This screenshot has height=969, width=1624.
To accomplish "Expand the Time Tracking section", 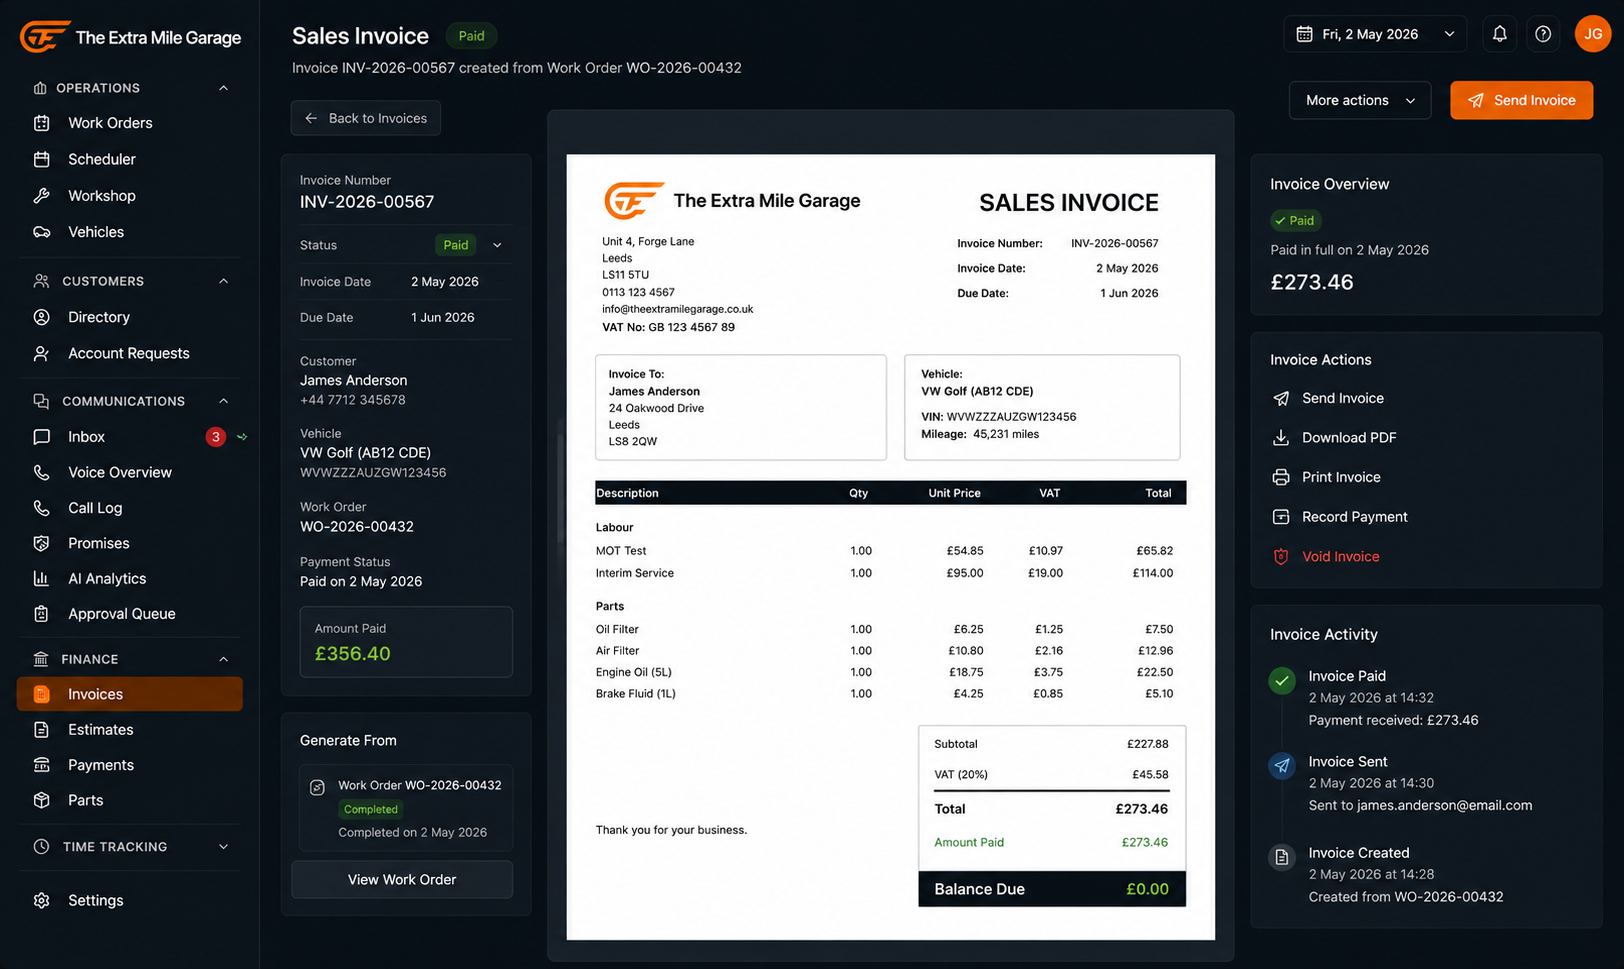I will pos(224,847).
